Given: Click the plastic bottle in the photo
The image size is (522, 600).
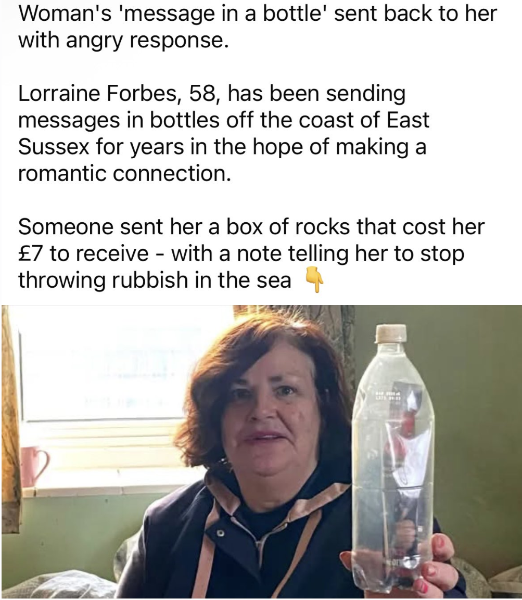Looking at the screenshot, I should point(393,459).
